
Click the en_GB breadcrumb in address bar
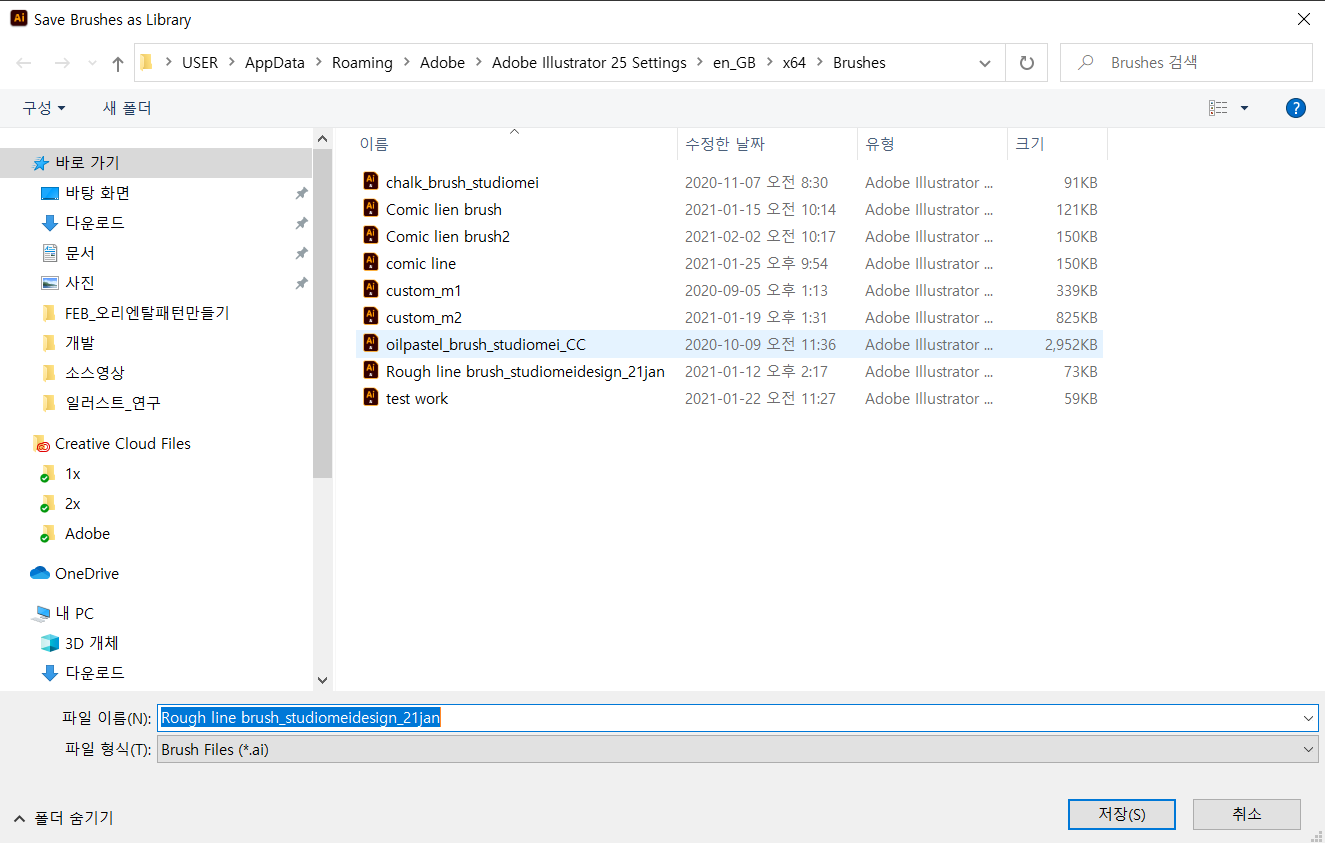735,63
